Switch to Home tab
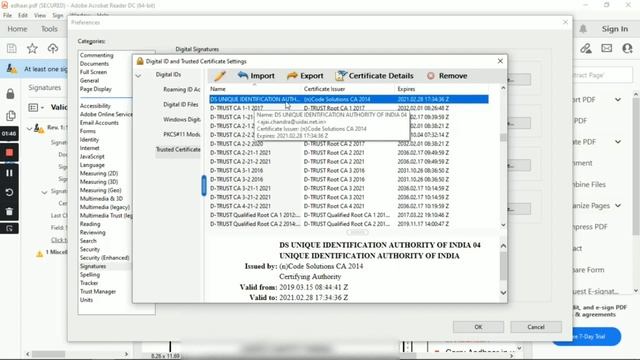This screenshot has width=640, height=360. point(17,29)
